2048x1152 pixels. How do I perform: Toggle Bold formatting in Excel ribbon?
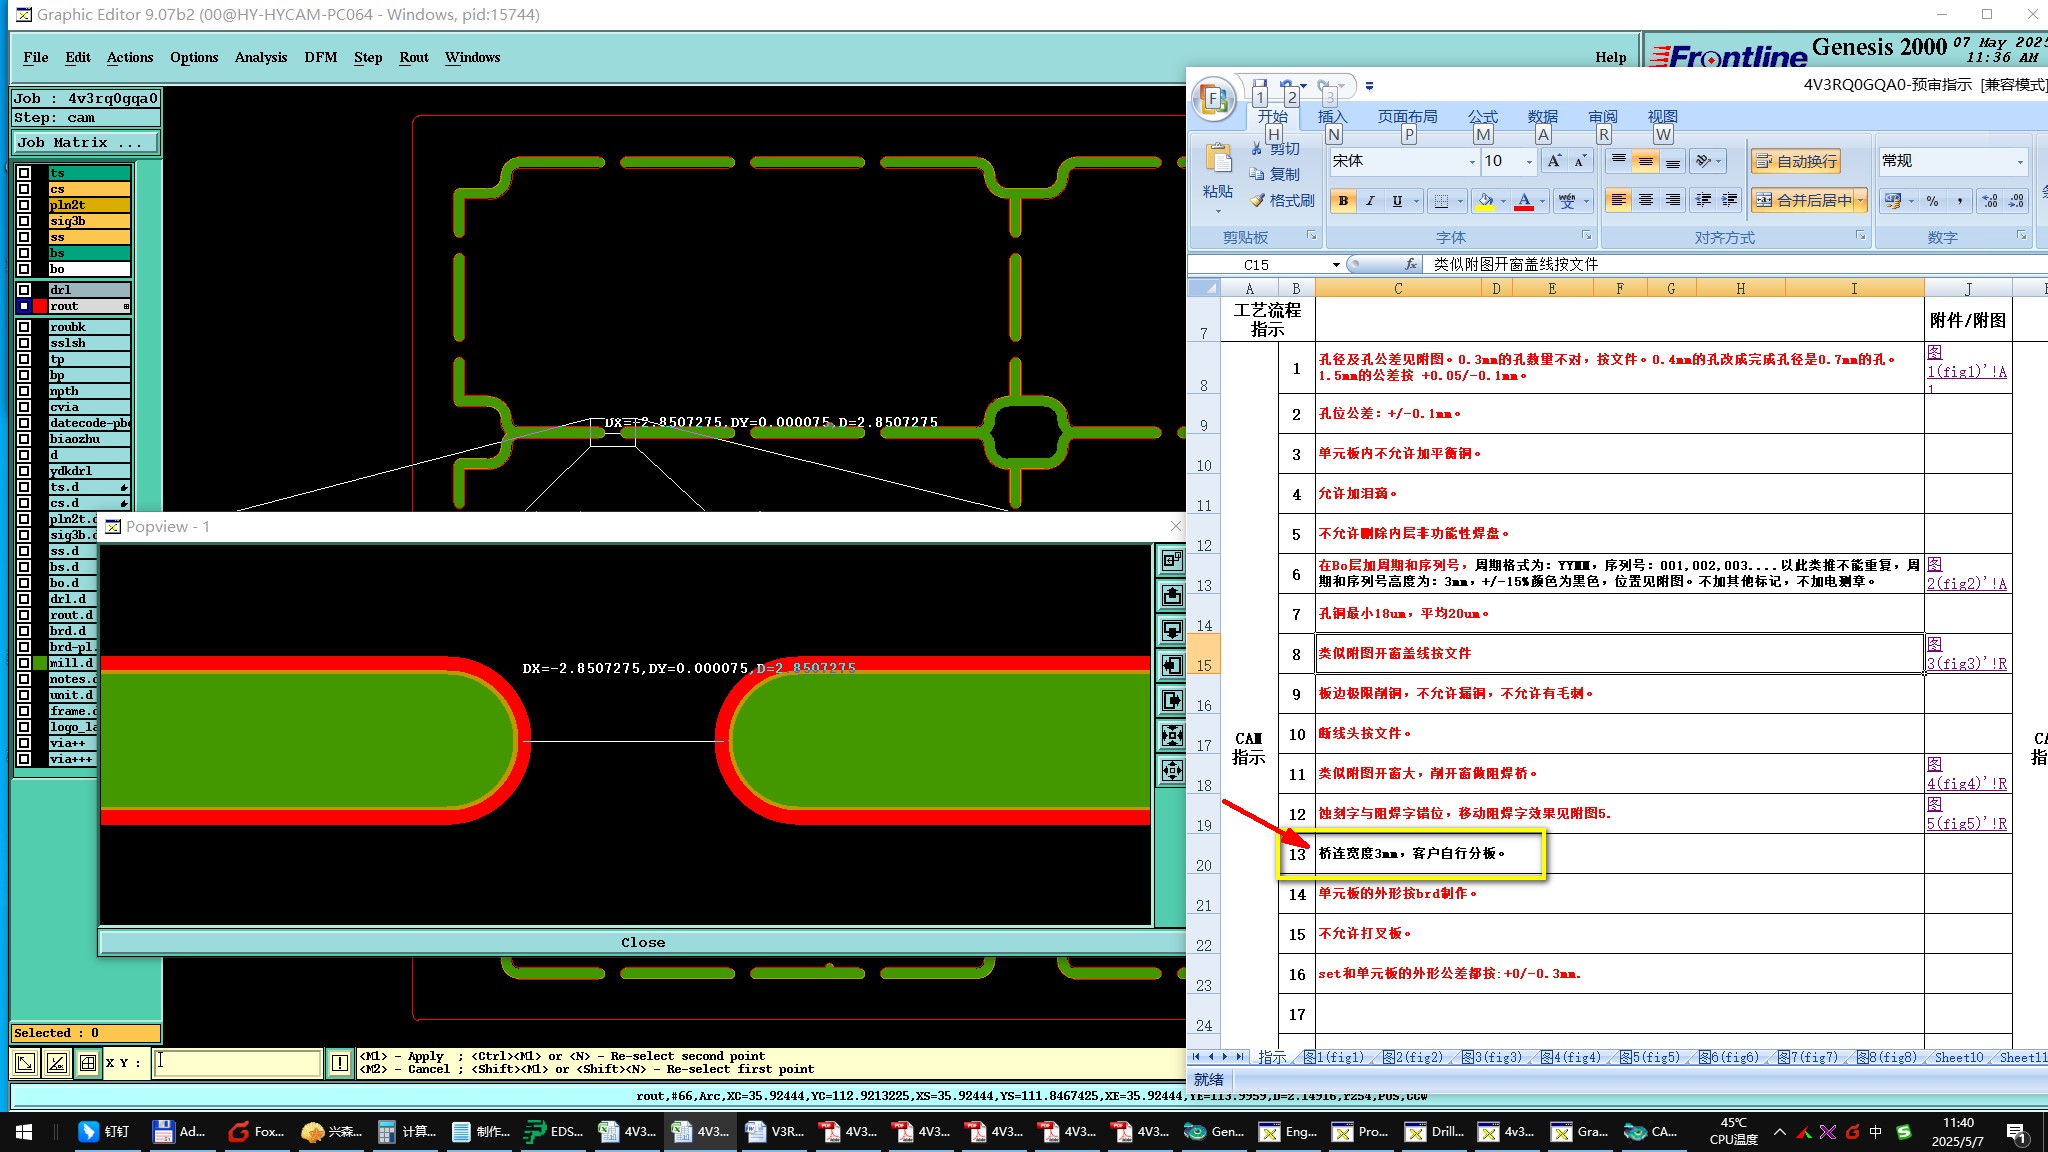click(x=1343, y=201)
